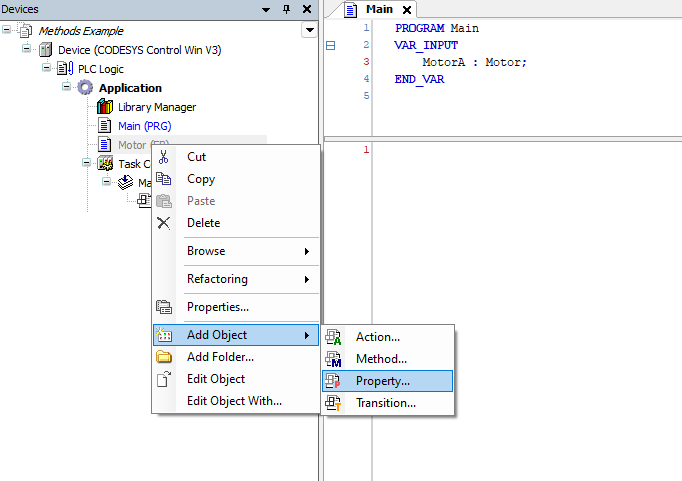Select PLC Logic tree label
The width and height of the screenshot is (682, 481).
click(x=101, y=69)
